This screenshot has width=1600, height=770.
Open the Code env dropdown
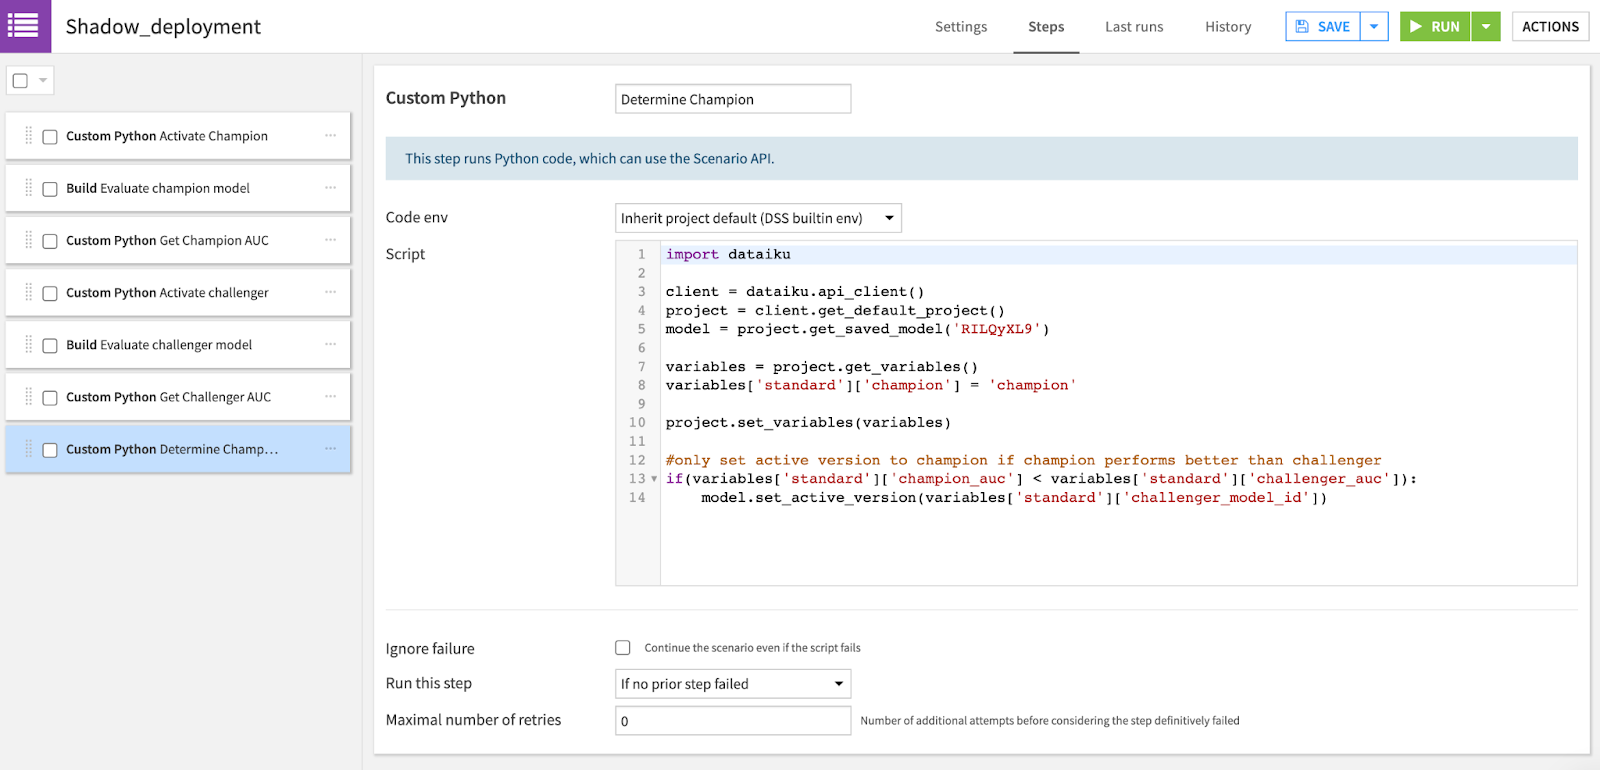click(758, 218)
